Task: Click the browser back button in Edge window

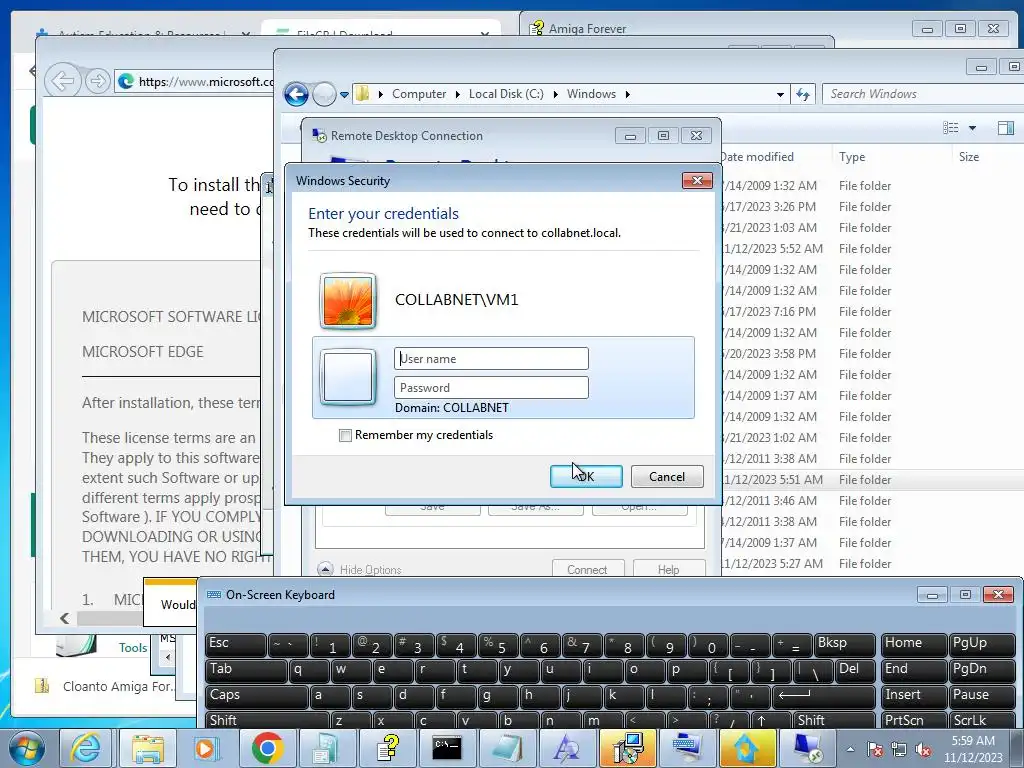Action: click(63, 82)
